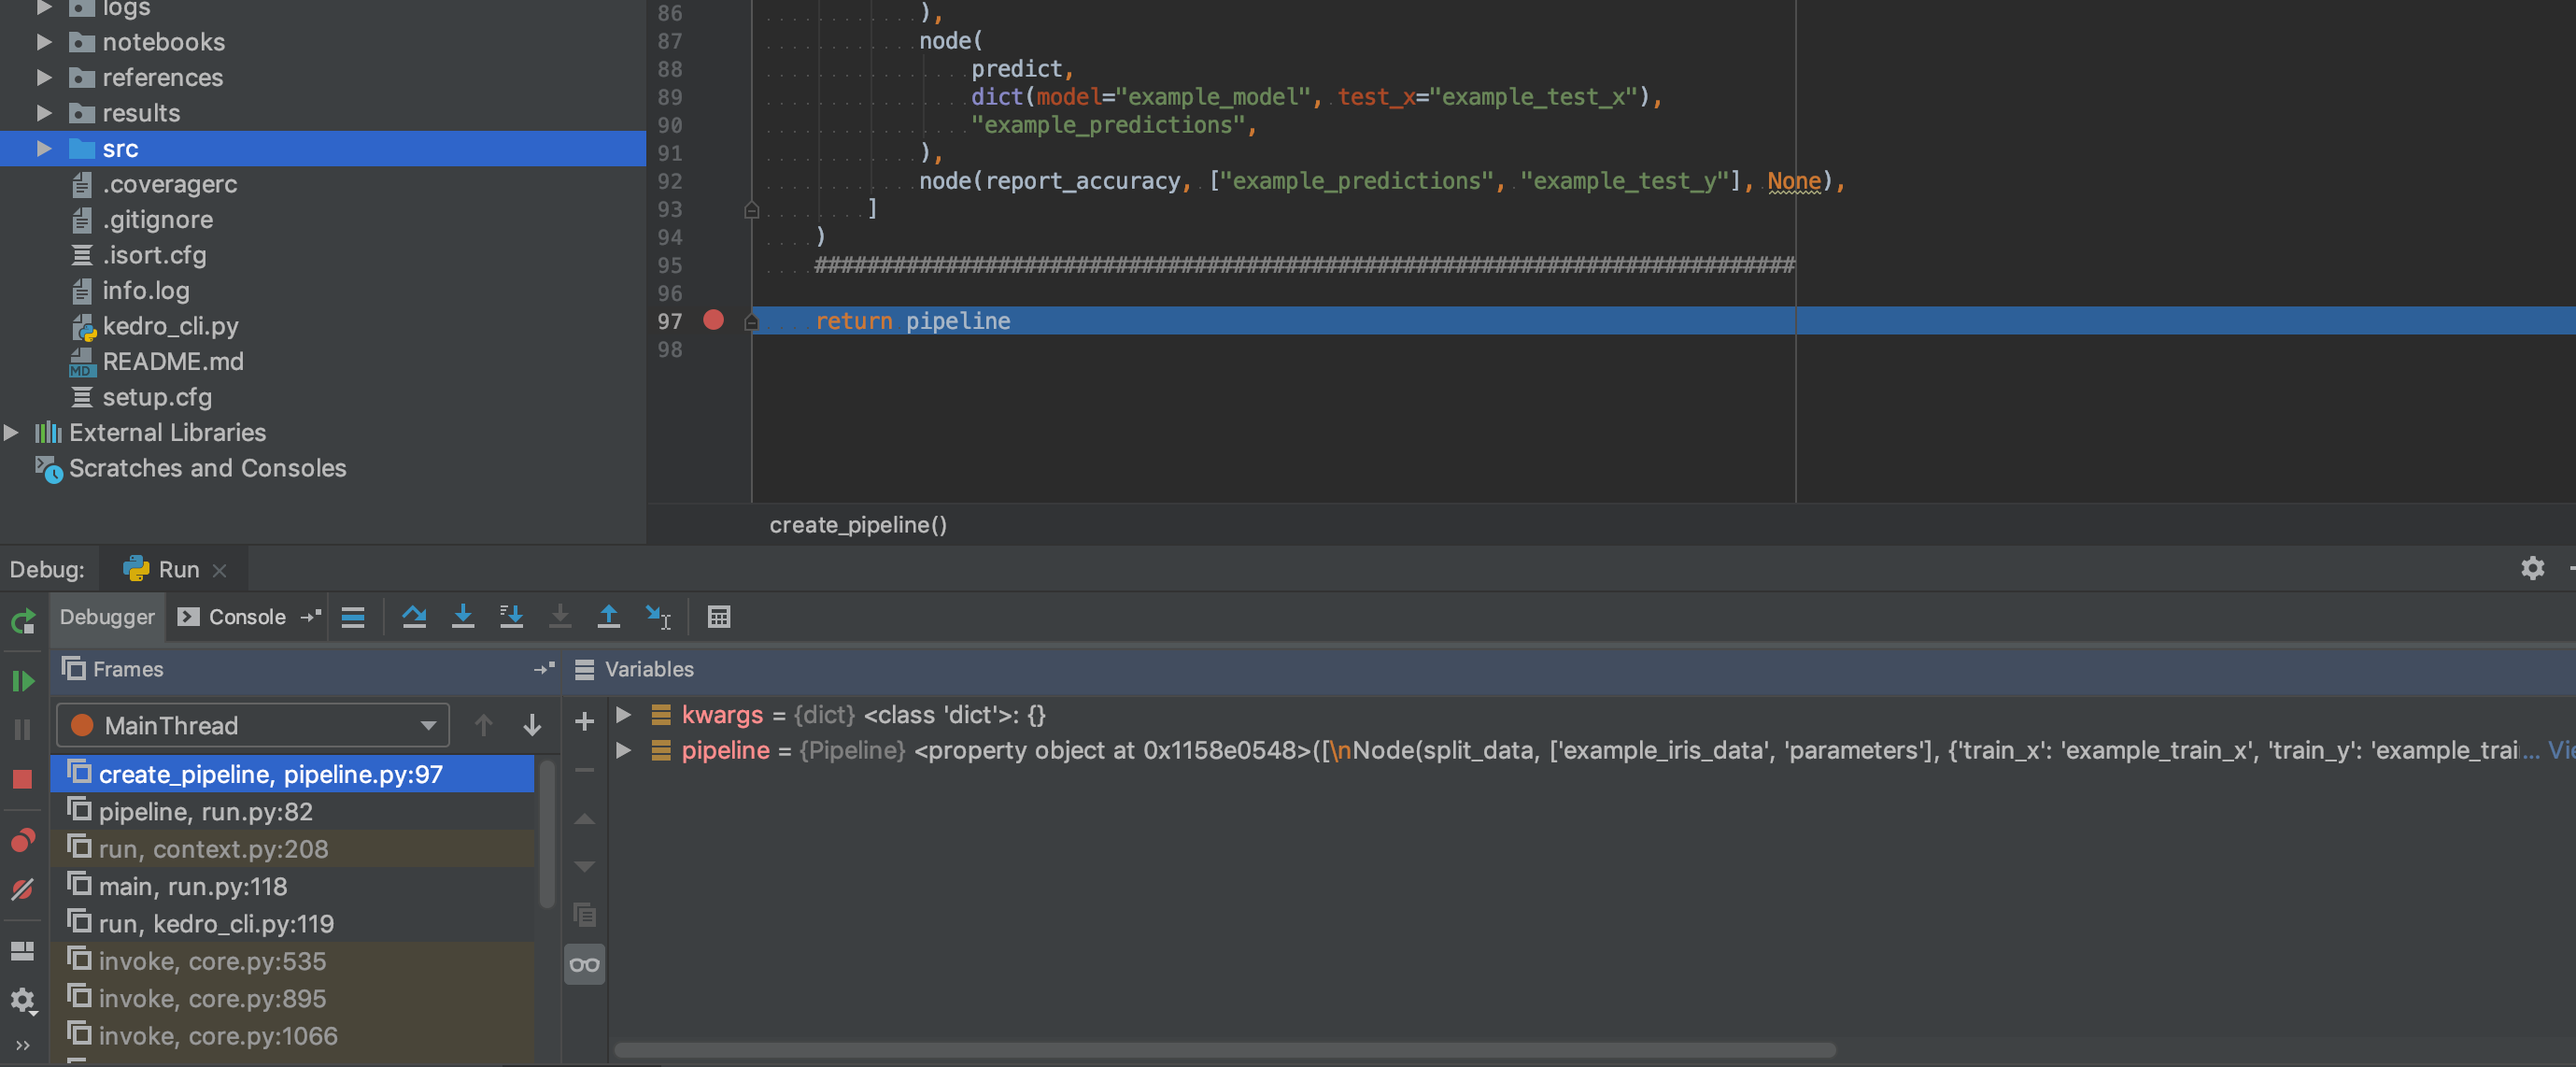Click the Step Out icon
Screen dimensions: 2576x1067
608,616
